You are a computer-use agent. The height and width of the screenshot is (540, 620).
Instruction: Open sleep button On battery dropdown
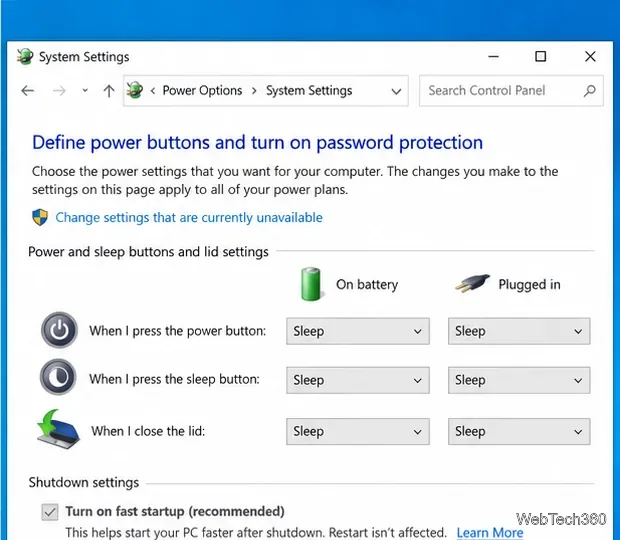pos(358,380)
